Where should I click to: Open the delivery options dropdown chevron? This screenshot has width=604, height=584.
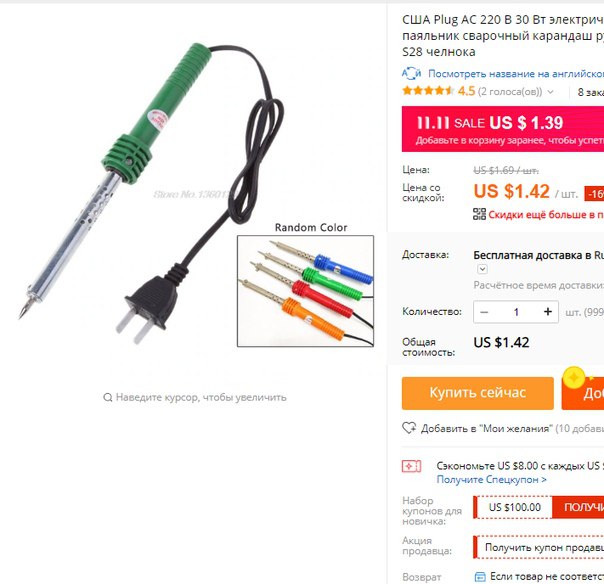[x=482, y=269]
